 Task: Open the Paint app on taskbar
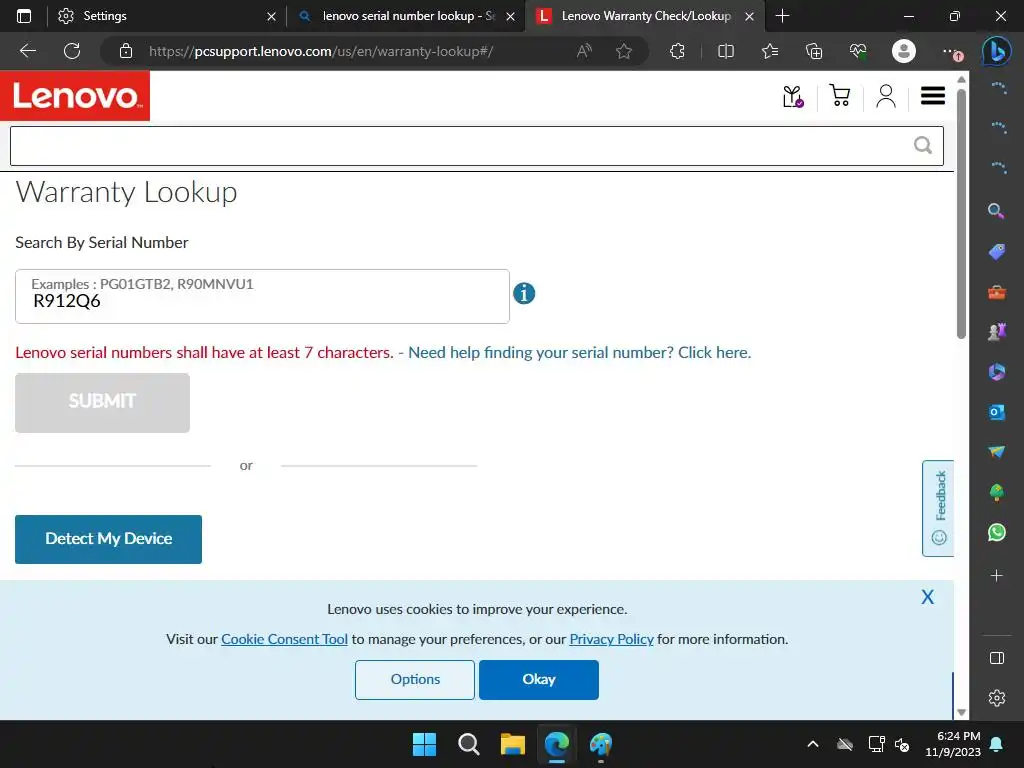(601, 744)
